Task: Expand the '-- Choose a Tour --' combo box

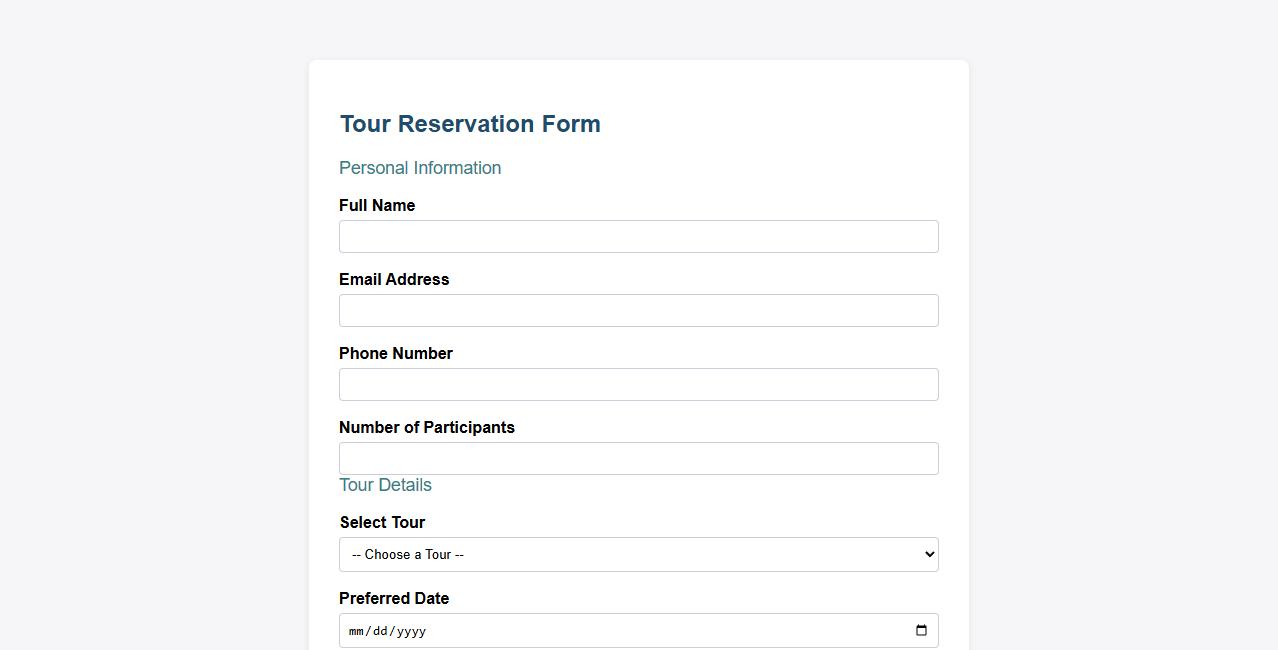Action: [x=638, y=554]
